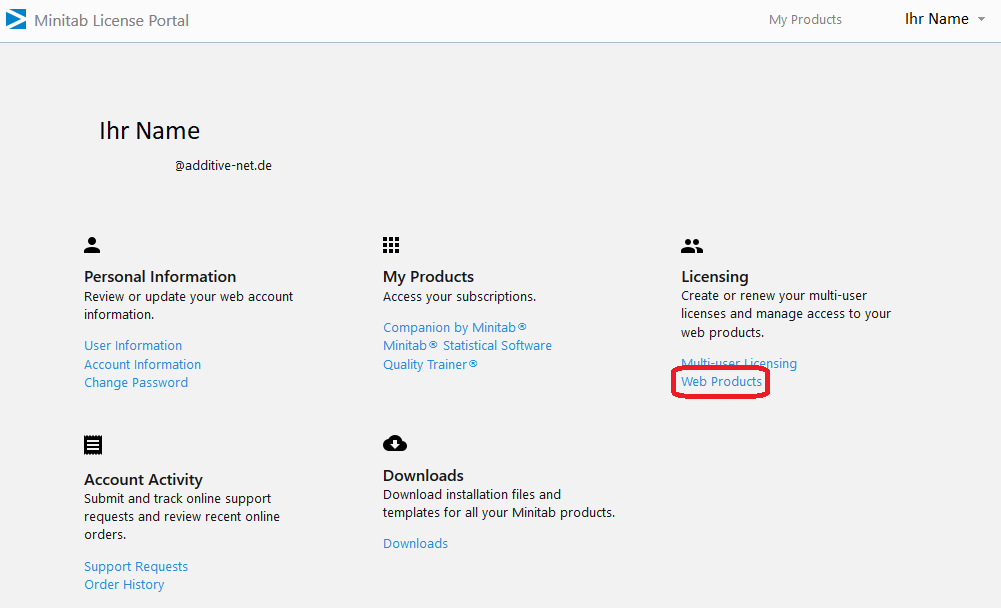The height and width of the screenshot is (608, 1001).
Task: Click the Account Activity heading
Action: (143, 480)
